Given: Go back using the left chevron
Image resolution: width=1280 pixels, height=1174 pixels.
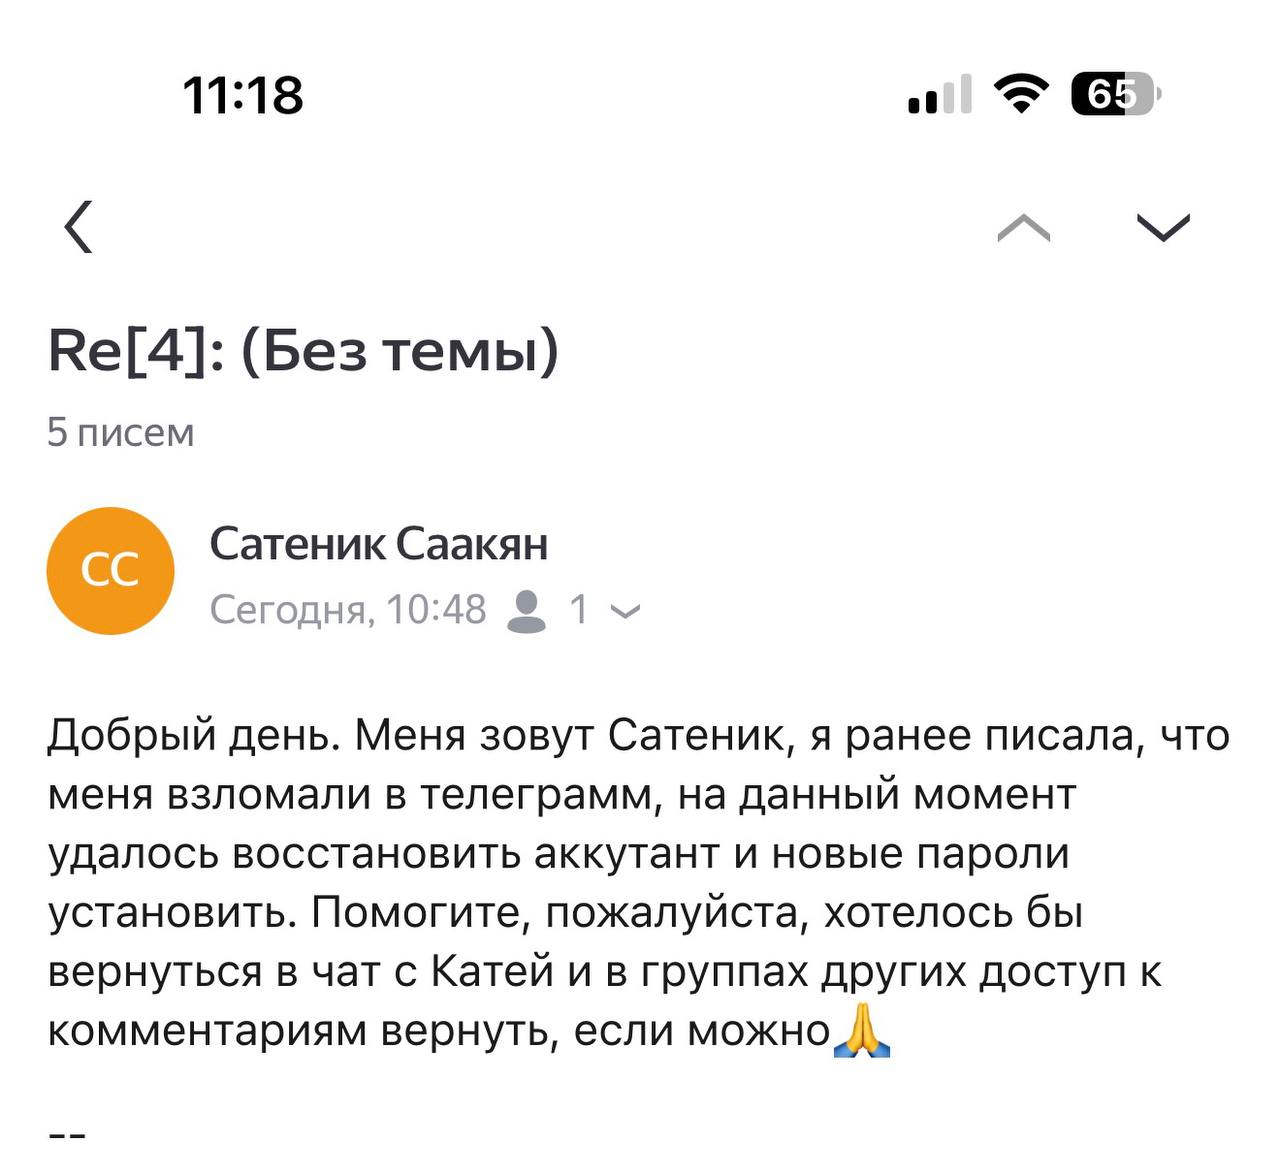Looking at the screenshot, I should click(x=79, y=227).
